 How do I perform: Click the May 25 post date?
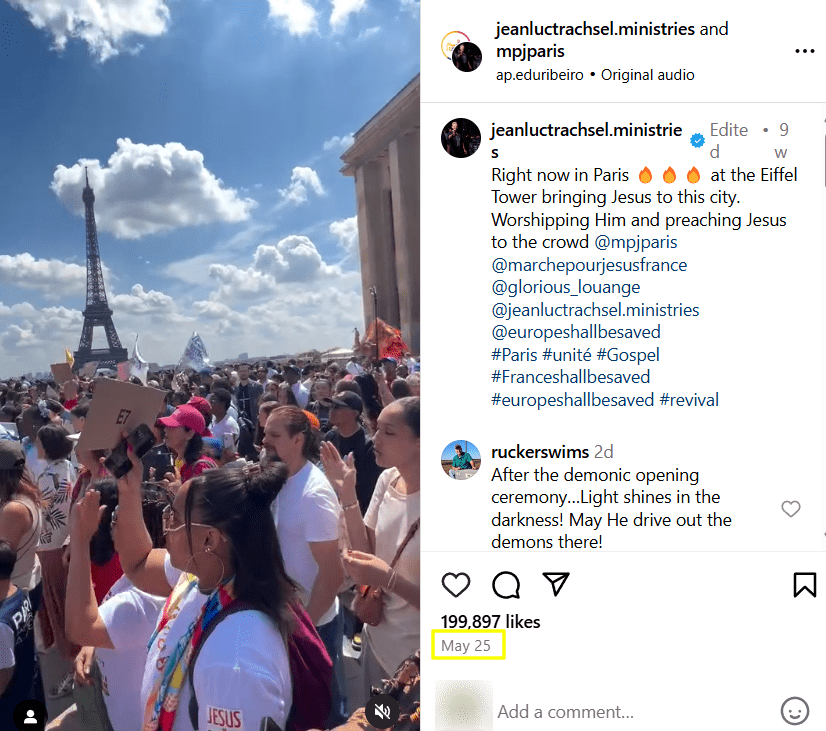click(466, 645)
